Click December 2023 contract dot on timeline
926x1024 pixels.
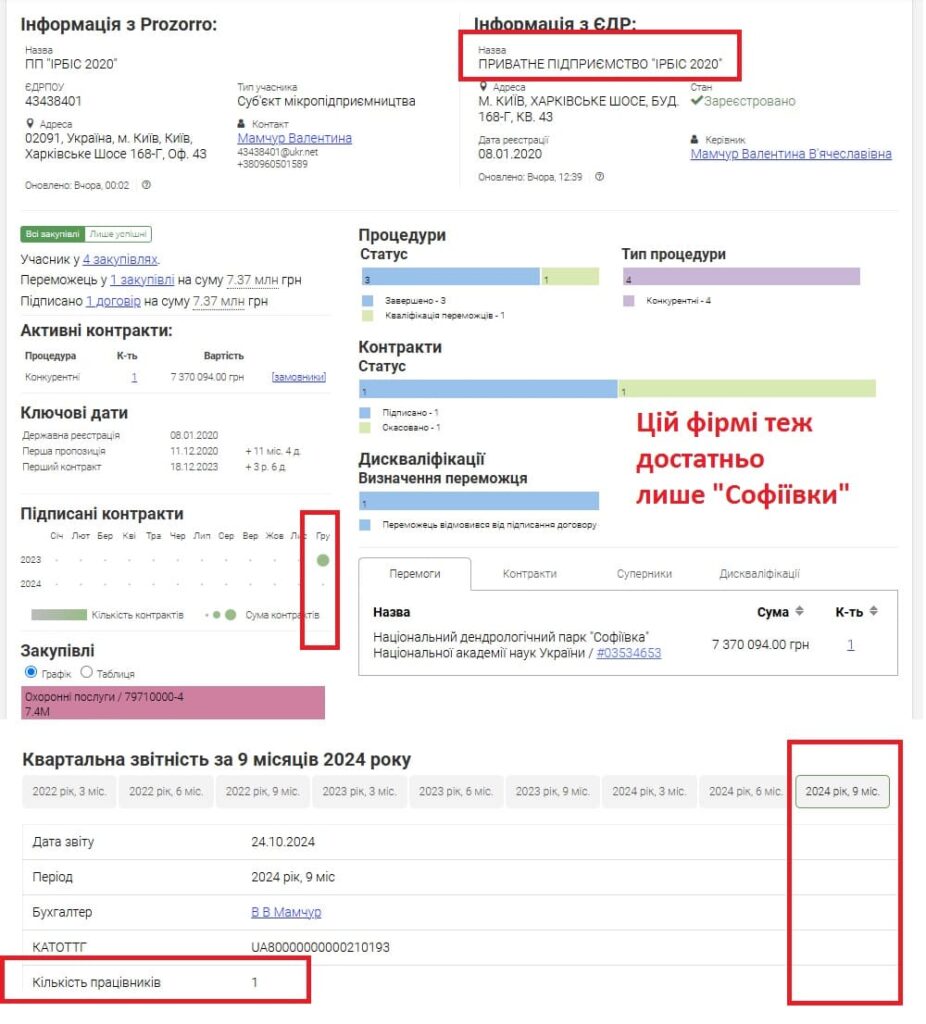(x=322, y=560)
